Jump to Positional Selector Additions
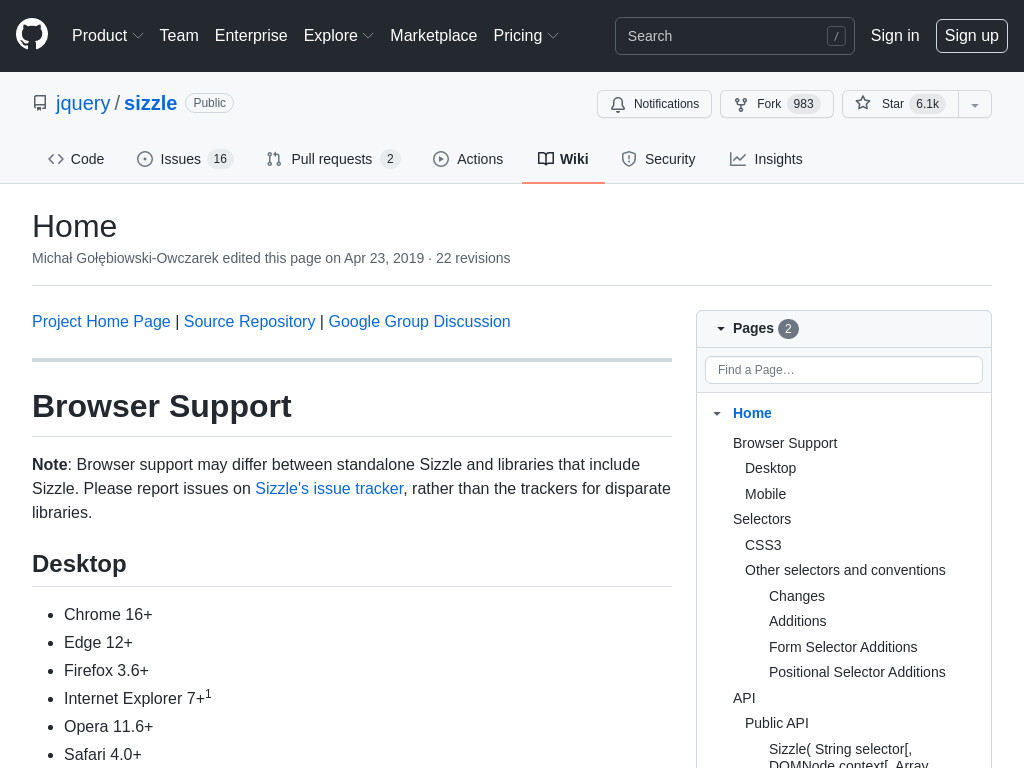The image size is (1024, 768). point(857,672)
